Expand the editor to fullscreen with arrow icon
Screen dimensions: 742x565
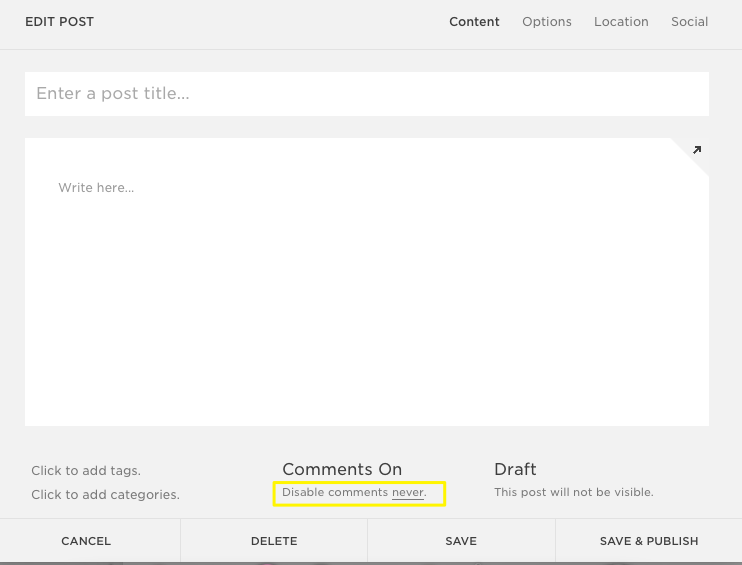coord(697,150)
